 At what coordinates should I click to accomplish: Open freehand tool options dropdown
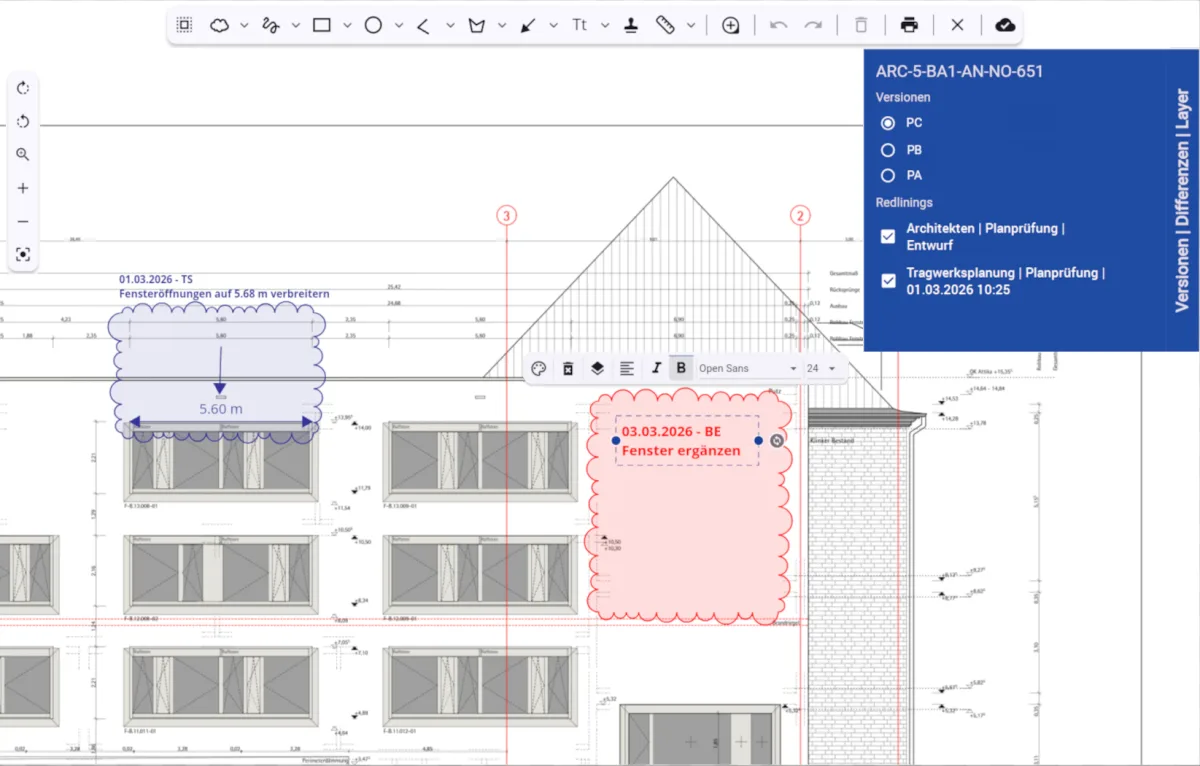tap(295, 26)
